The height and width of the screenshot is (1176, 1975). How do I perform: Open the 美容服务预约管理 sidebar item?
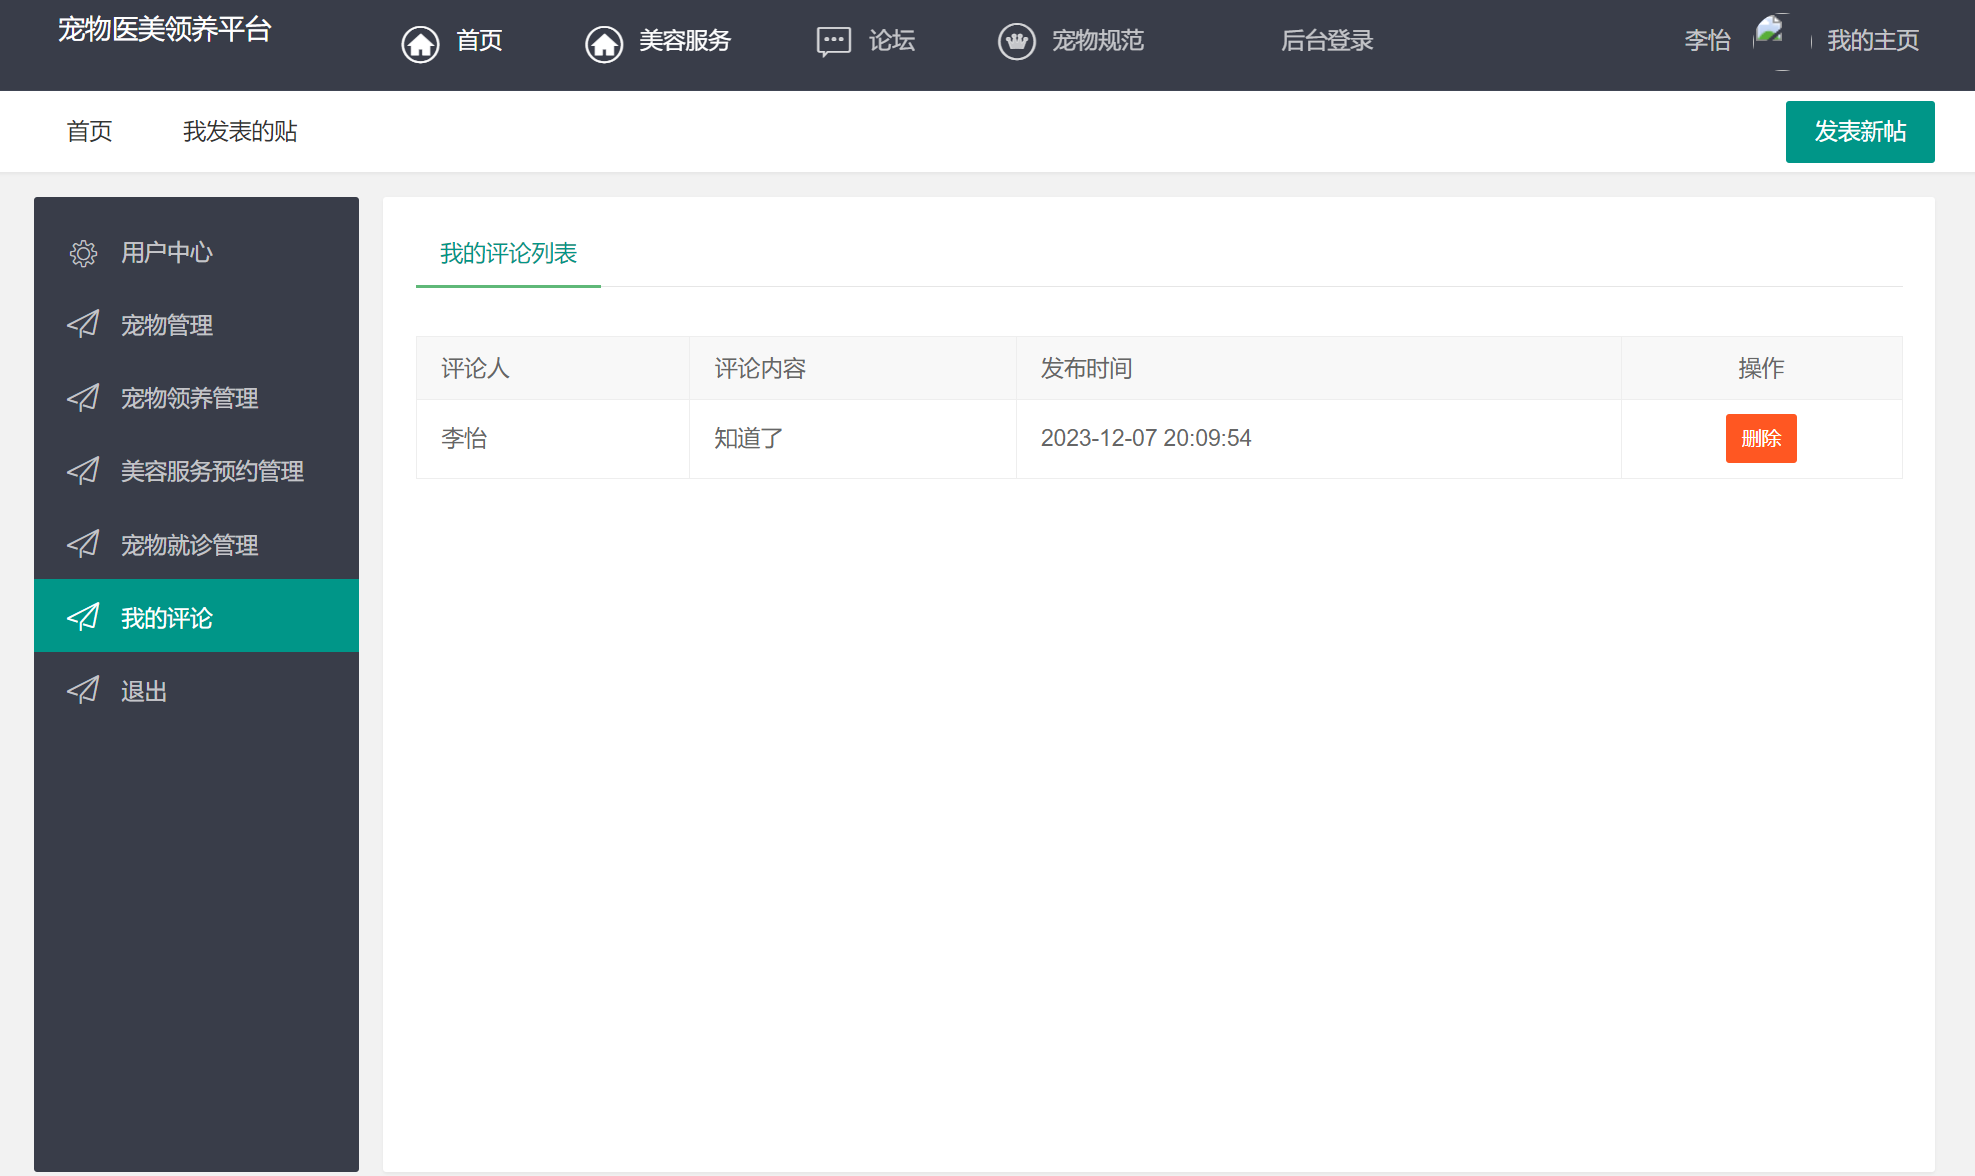[x=212, y=471]
